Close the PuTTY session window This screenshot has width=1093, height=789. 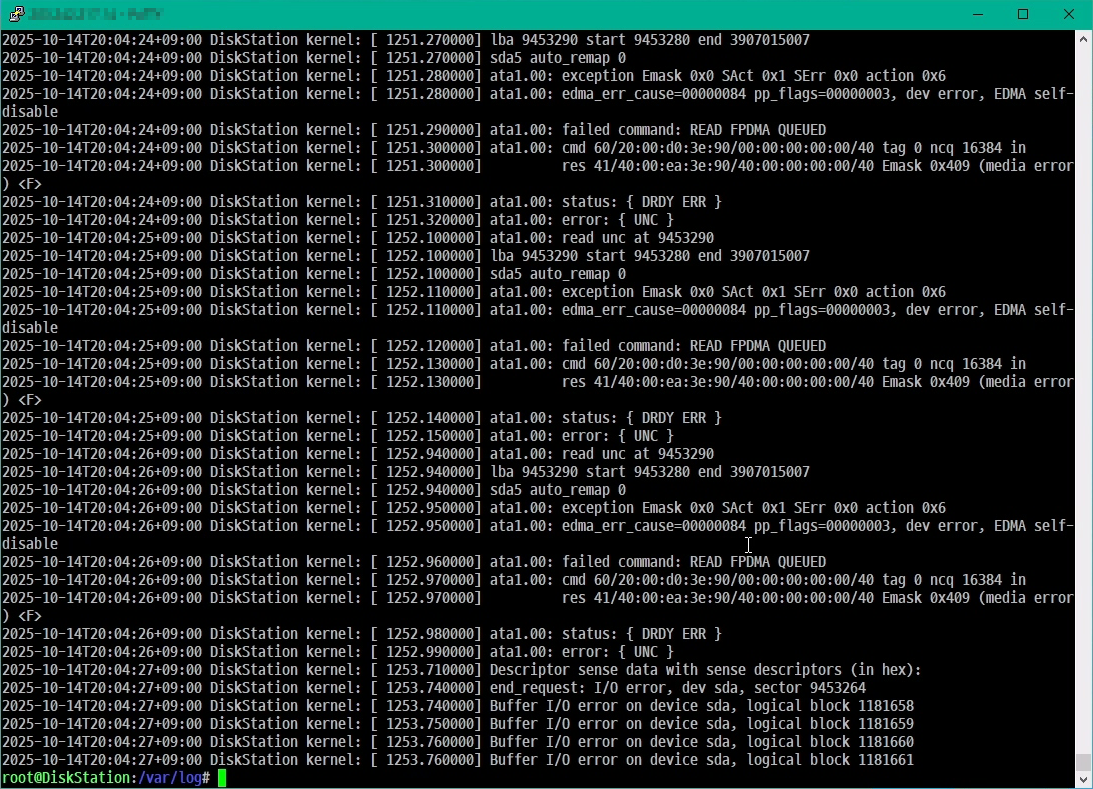(1069, 14)
